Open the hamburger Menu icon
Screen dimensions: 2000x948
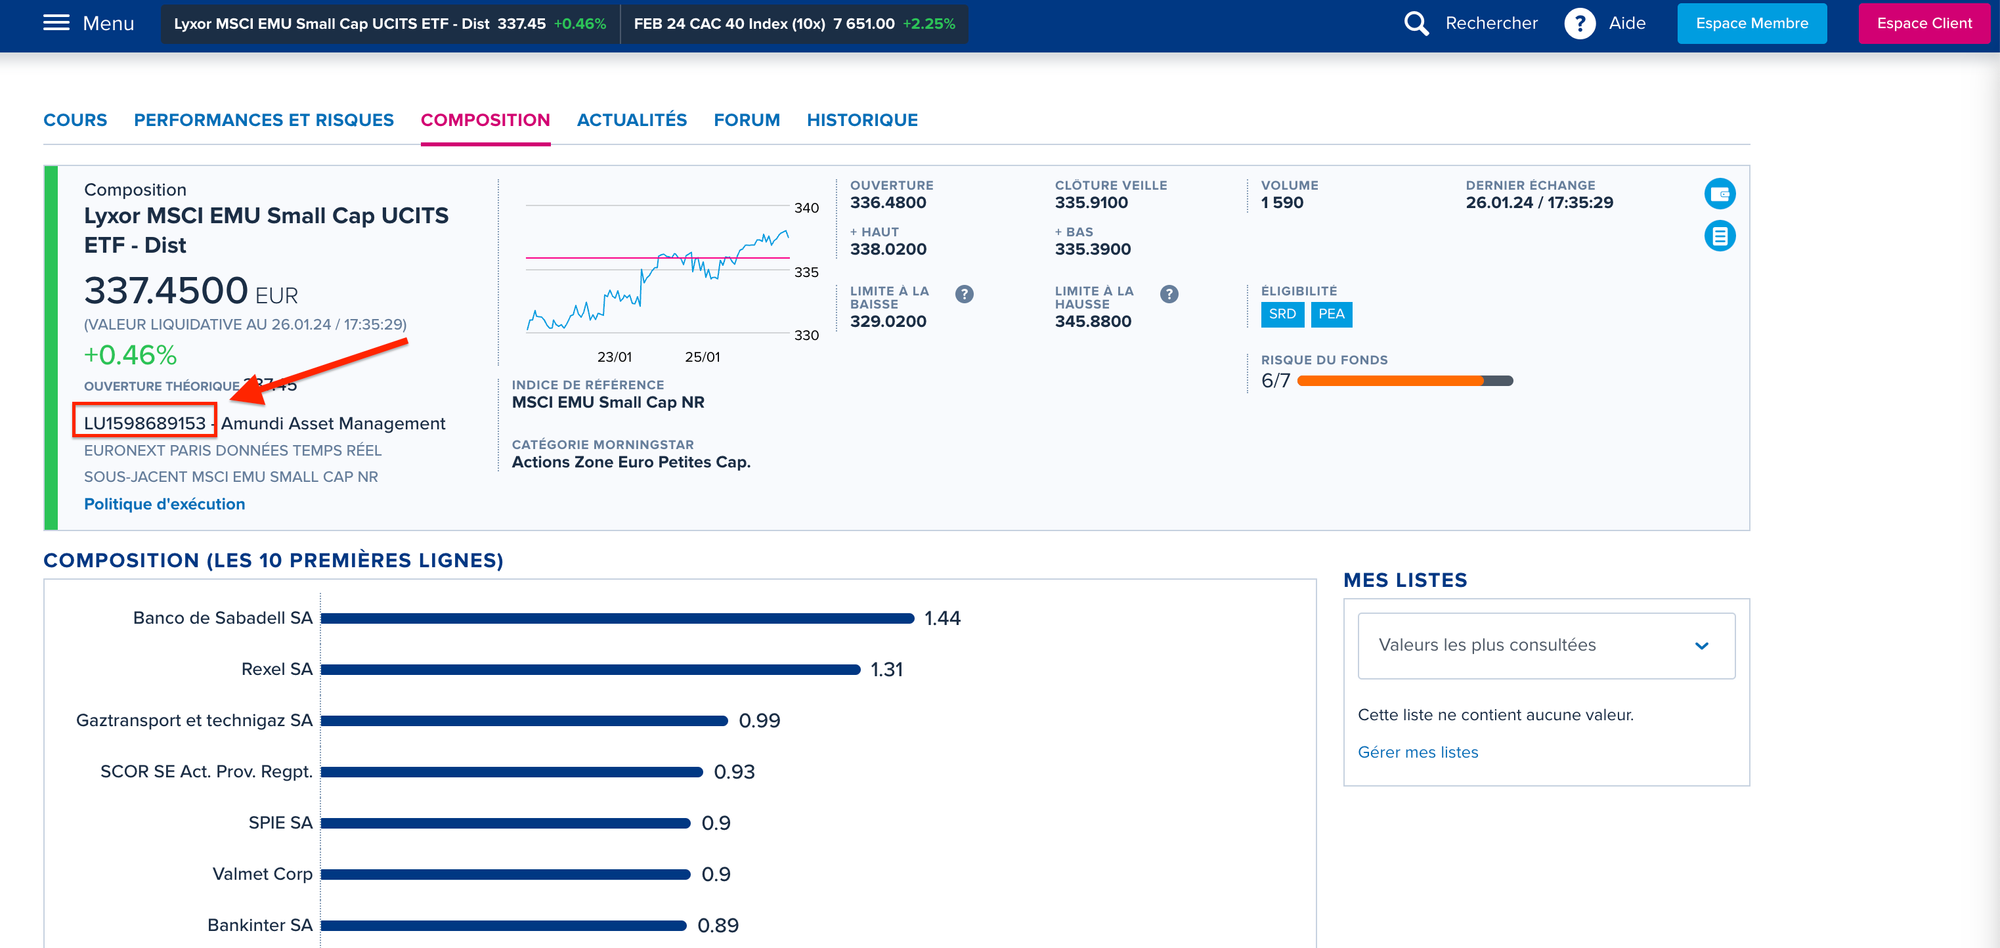[57, 23]
